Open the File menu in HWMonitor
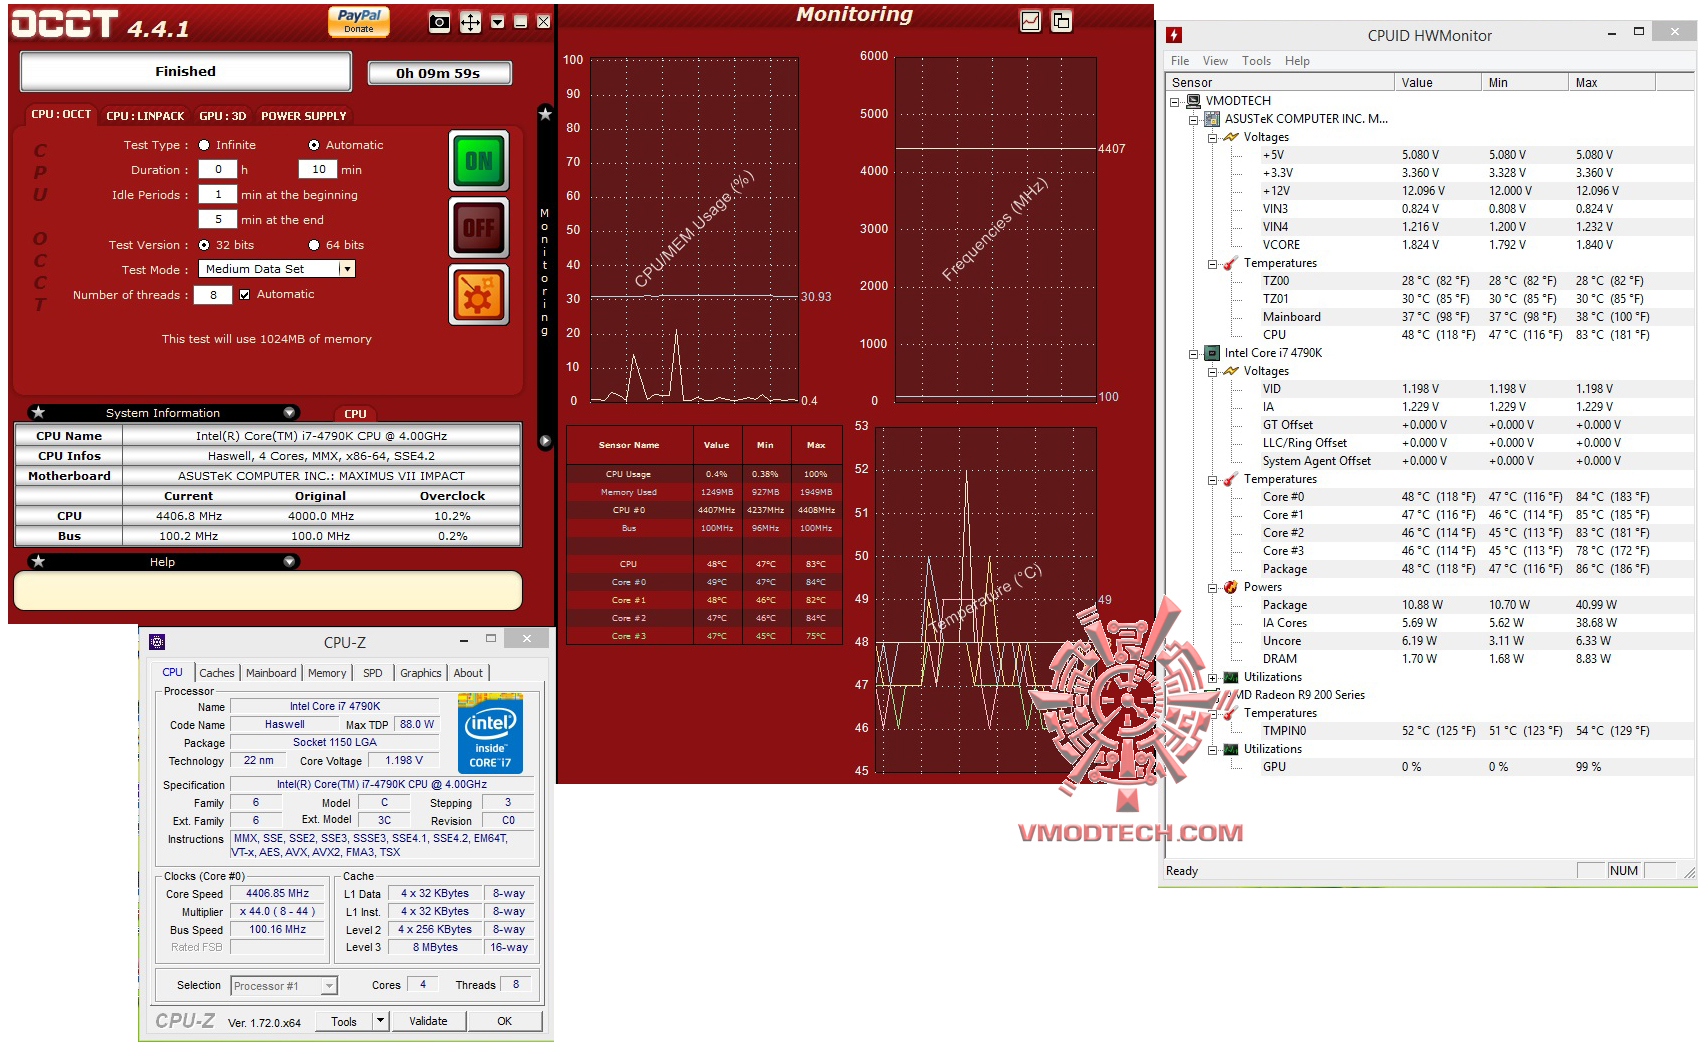This screenshot has width=1698, height=1042. coord(1180,61)
